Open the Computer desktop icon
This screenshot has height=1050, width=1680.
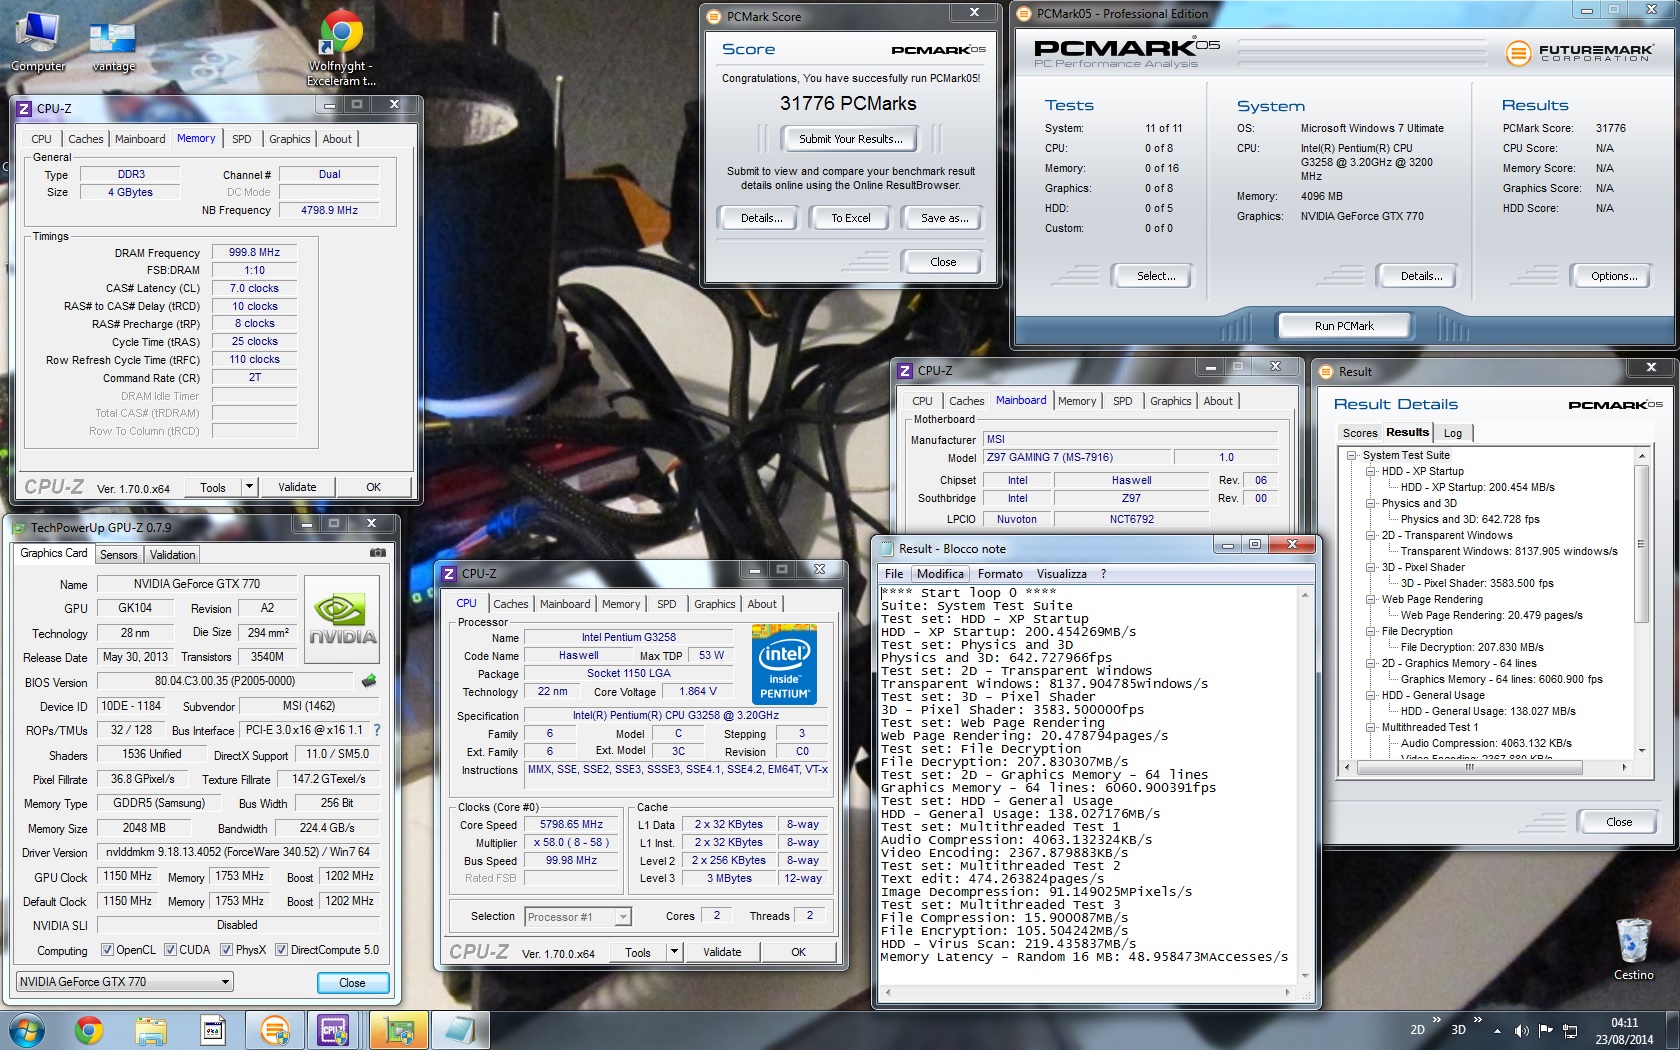tap(38, 41)
